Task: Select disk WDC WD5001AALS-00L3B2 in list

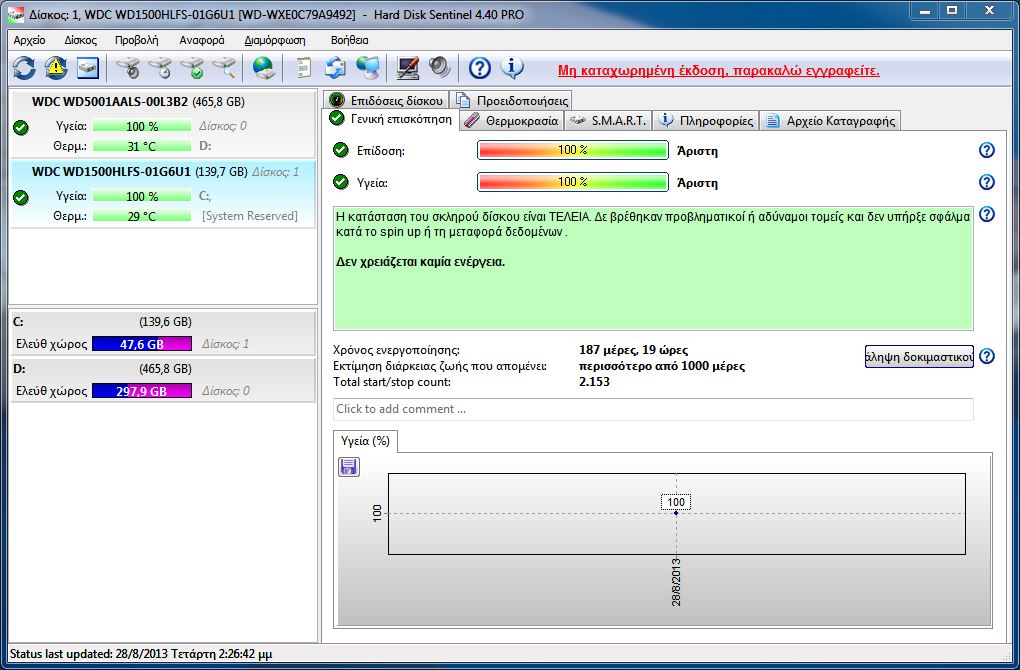Action: pyautogui.click(x=163, y=124)
